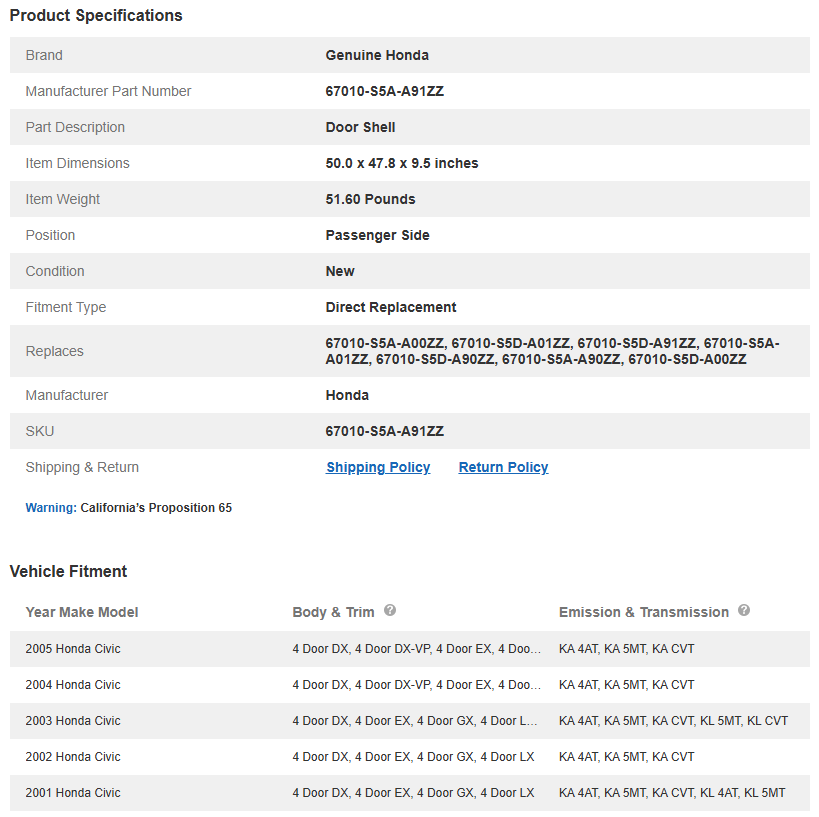
Task: Click the 2001 Civic emission codes cell
Action: click(x=672, y=793)
